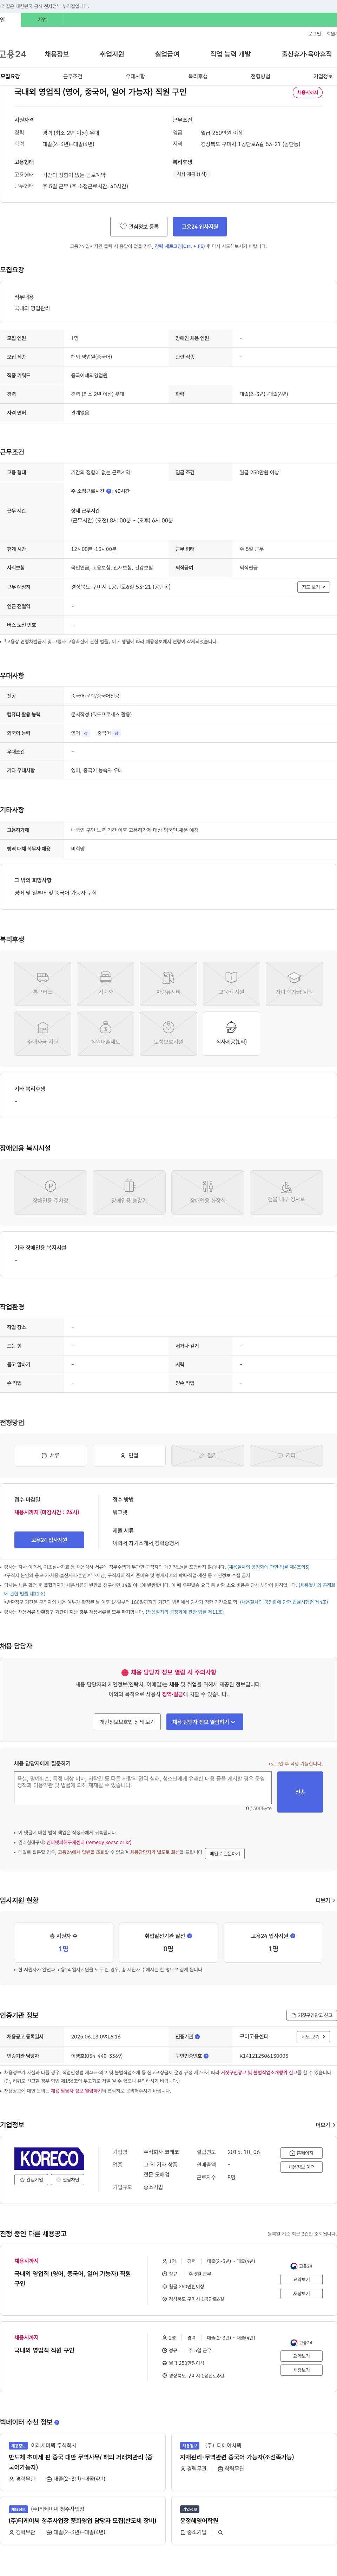337x2576 pixels.
Task: Open the company 홈페이지 button
Action: [301, 2153]
